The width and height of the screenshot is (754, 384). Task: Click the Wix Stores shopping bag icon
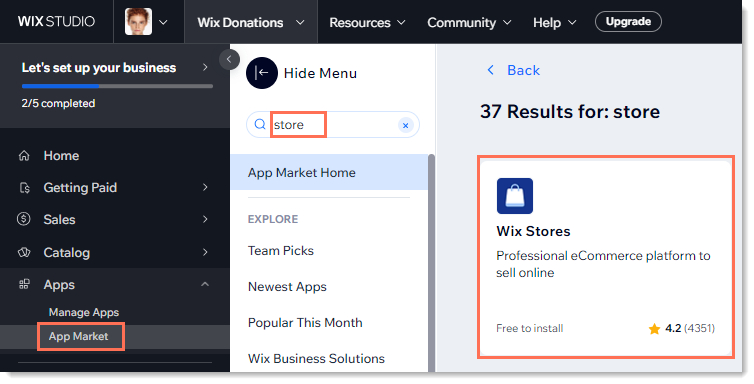click(x=515, y=196)
